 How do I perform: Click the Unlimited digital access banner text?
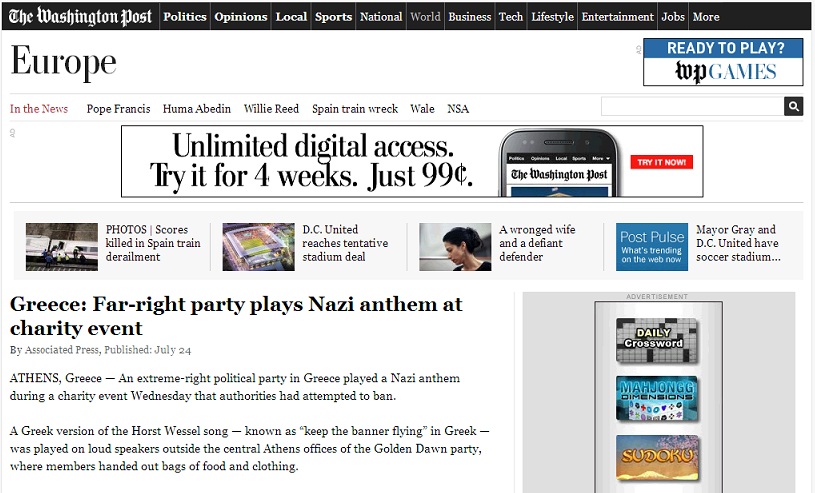pyautogui.click(x=312, y=161)
